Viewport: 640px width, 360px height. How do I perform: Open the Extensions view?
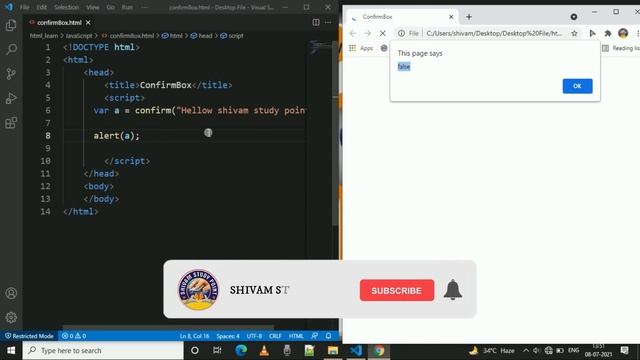point(11,122)
